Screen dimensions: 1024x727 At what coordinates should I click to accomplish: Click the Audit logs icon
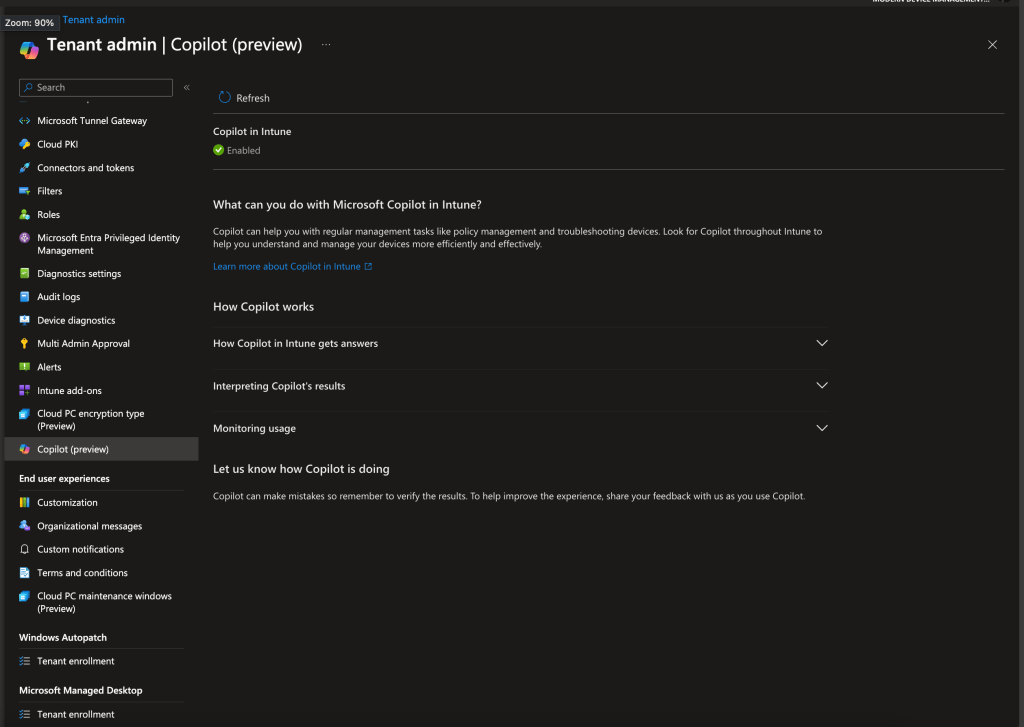(25, 297)
